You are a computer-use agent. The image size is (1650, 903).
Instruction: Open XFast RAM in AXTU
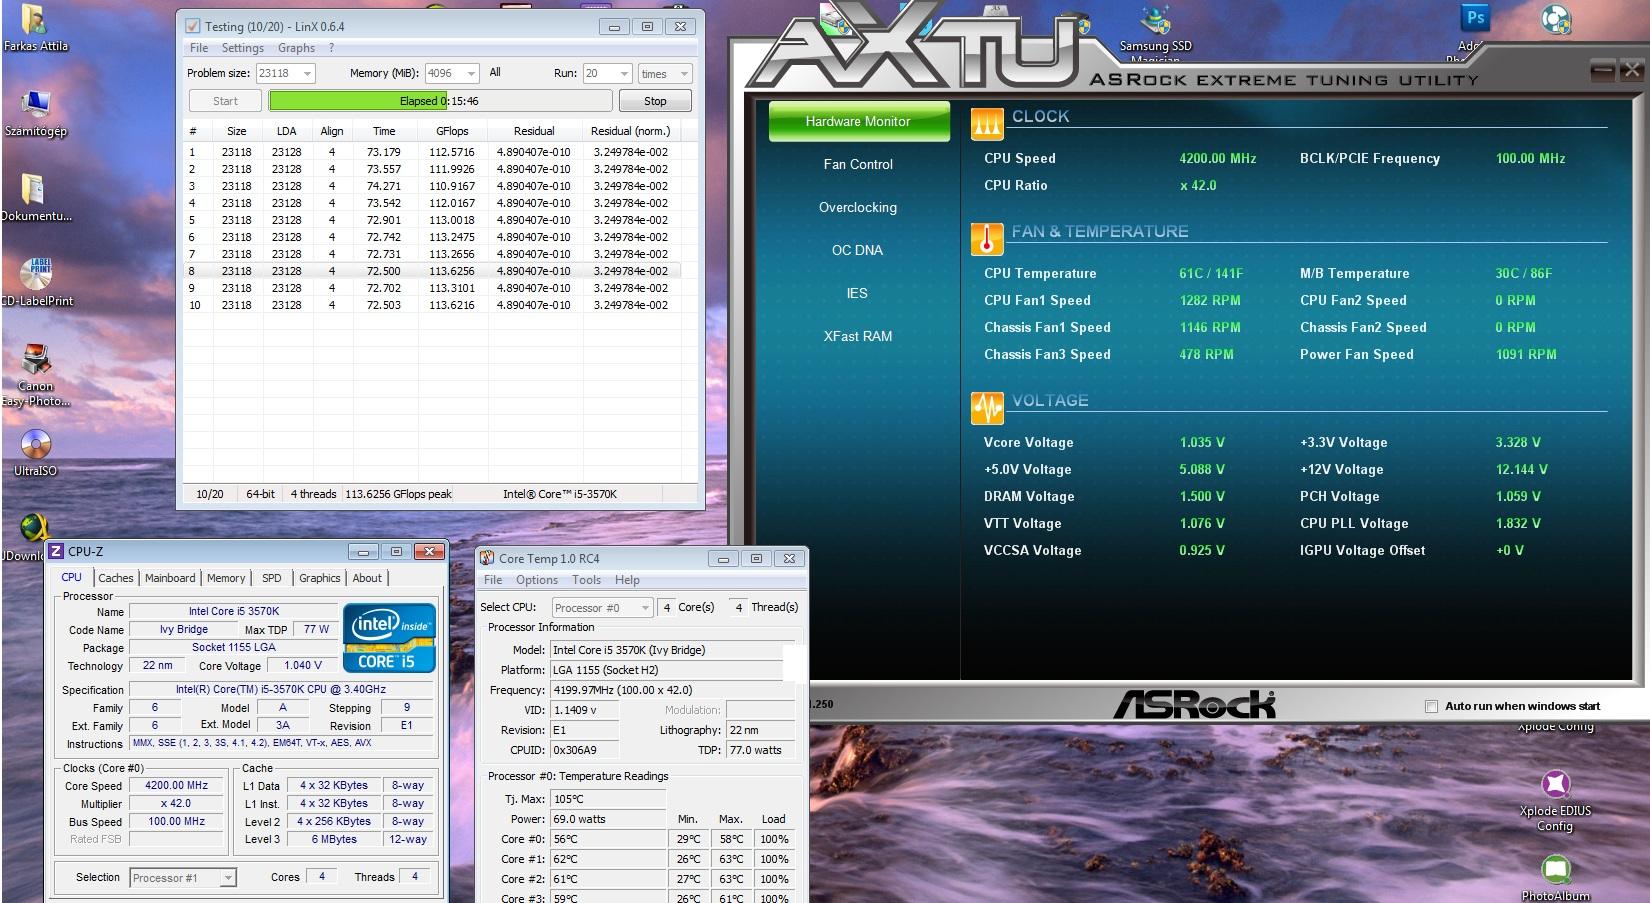tap(858, 336)
